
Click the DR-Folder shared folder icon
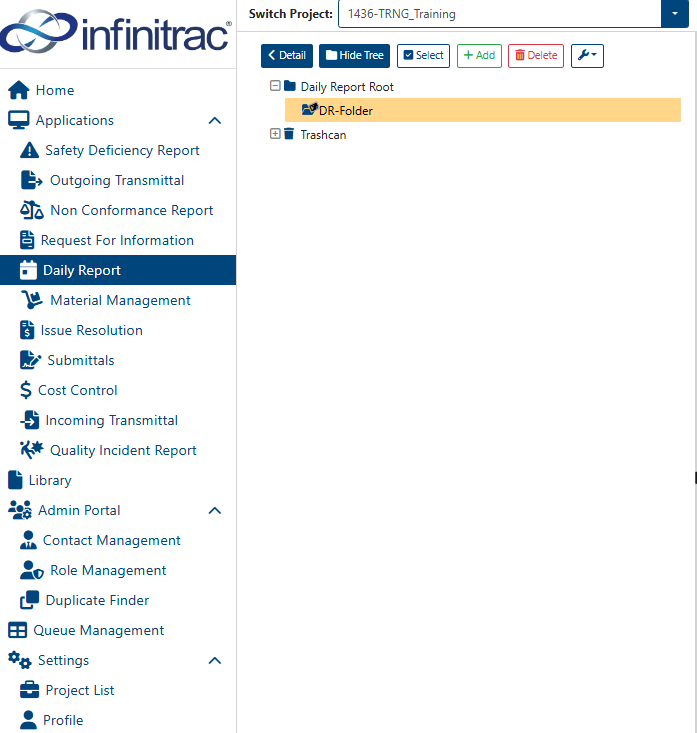click(x=309, y=109)
